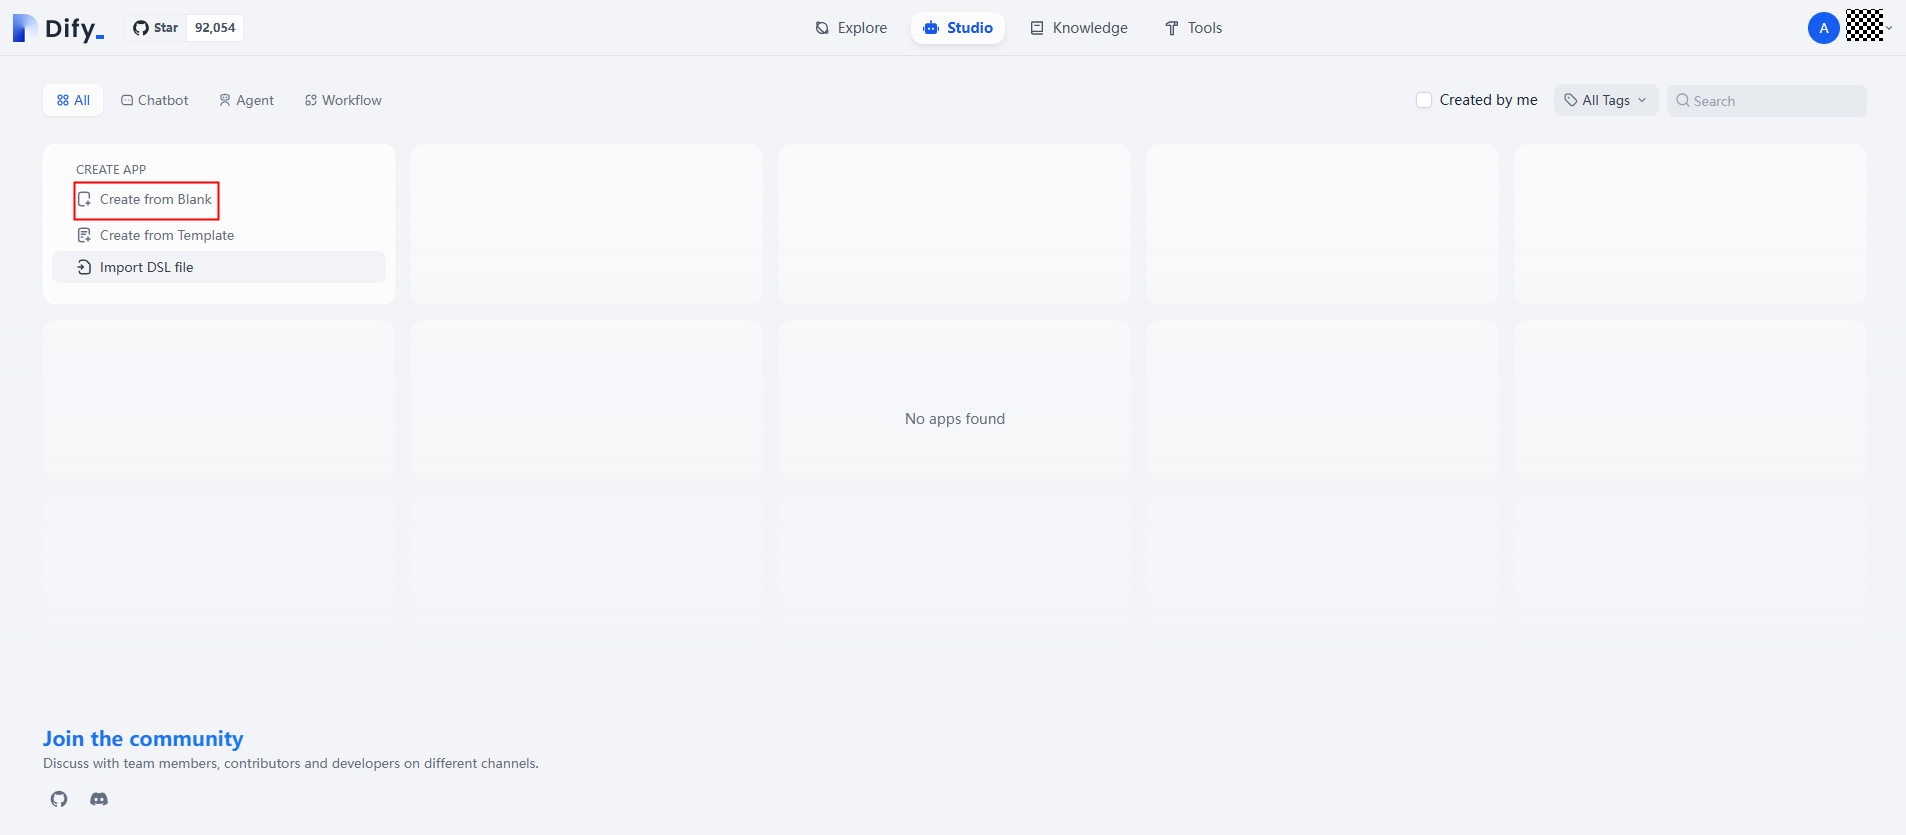Filter apps by All
This screenshot has width=1906, height=835.
tap(73, 100)
